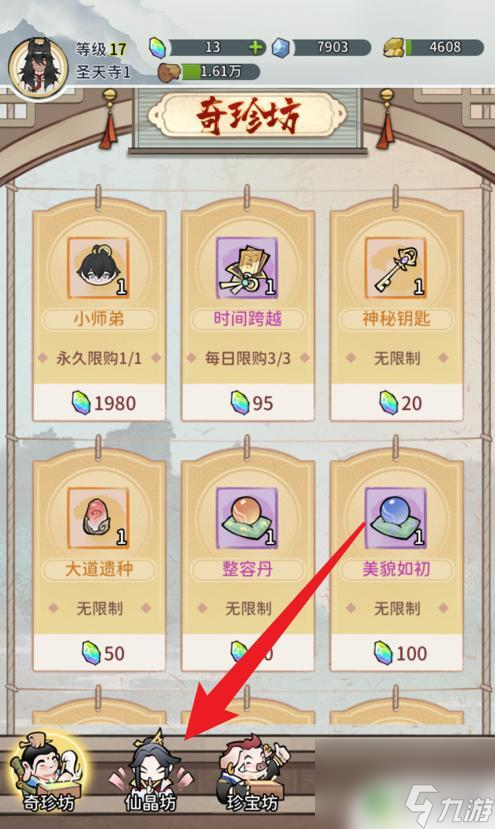This screenshot has width=495, height=829.
Task: Tap the blue crystal currency icon
Action: 281,48
